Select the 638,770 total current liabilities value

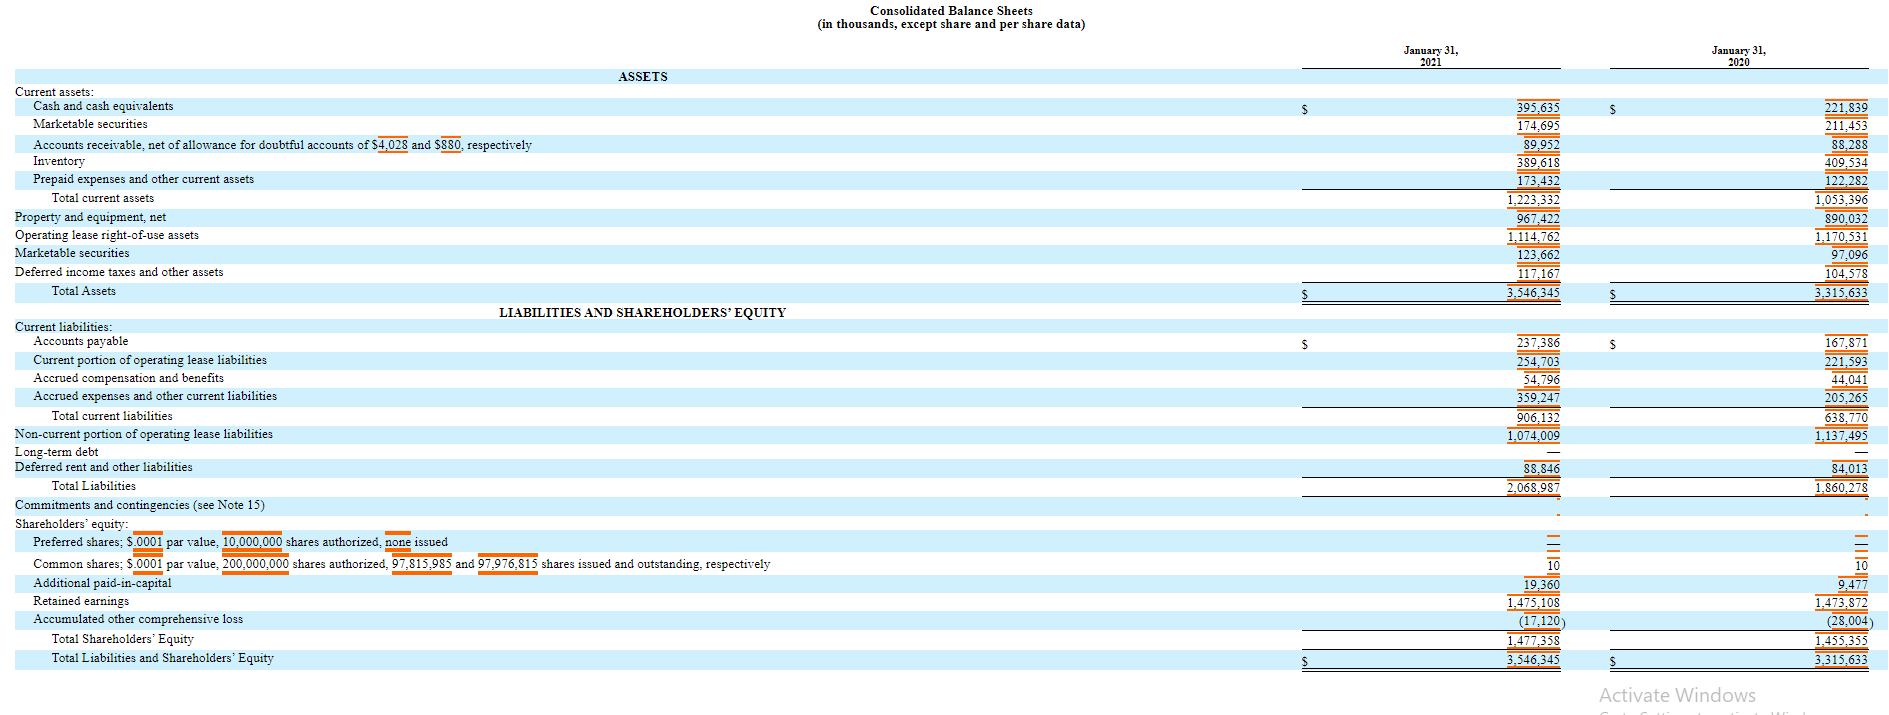coord(1846,418)
